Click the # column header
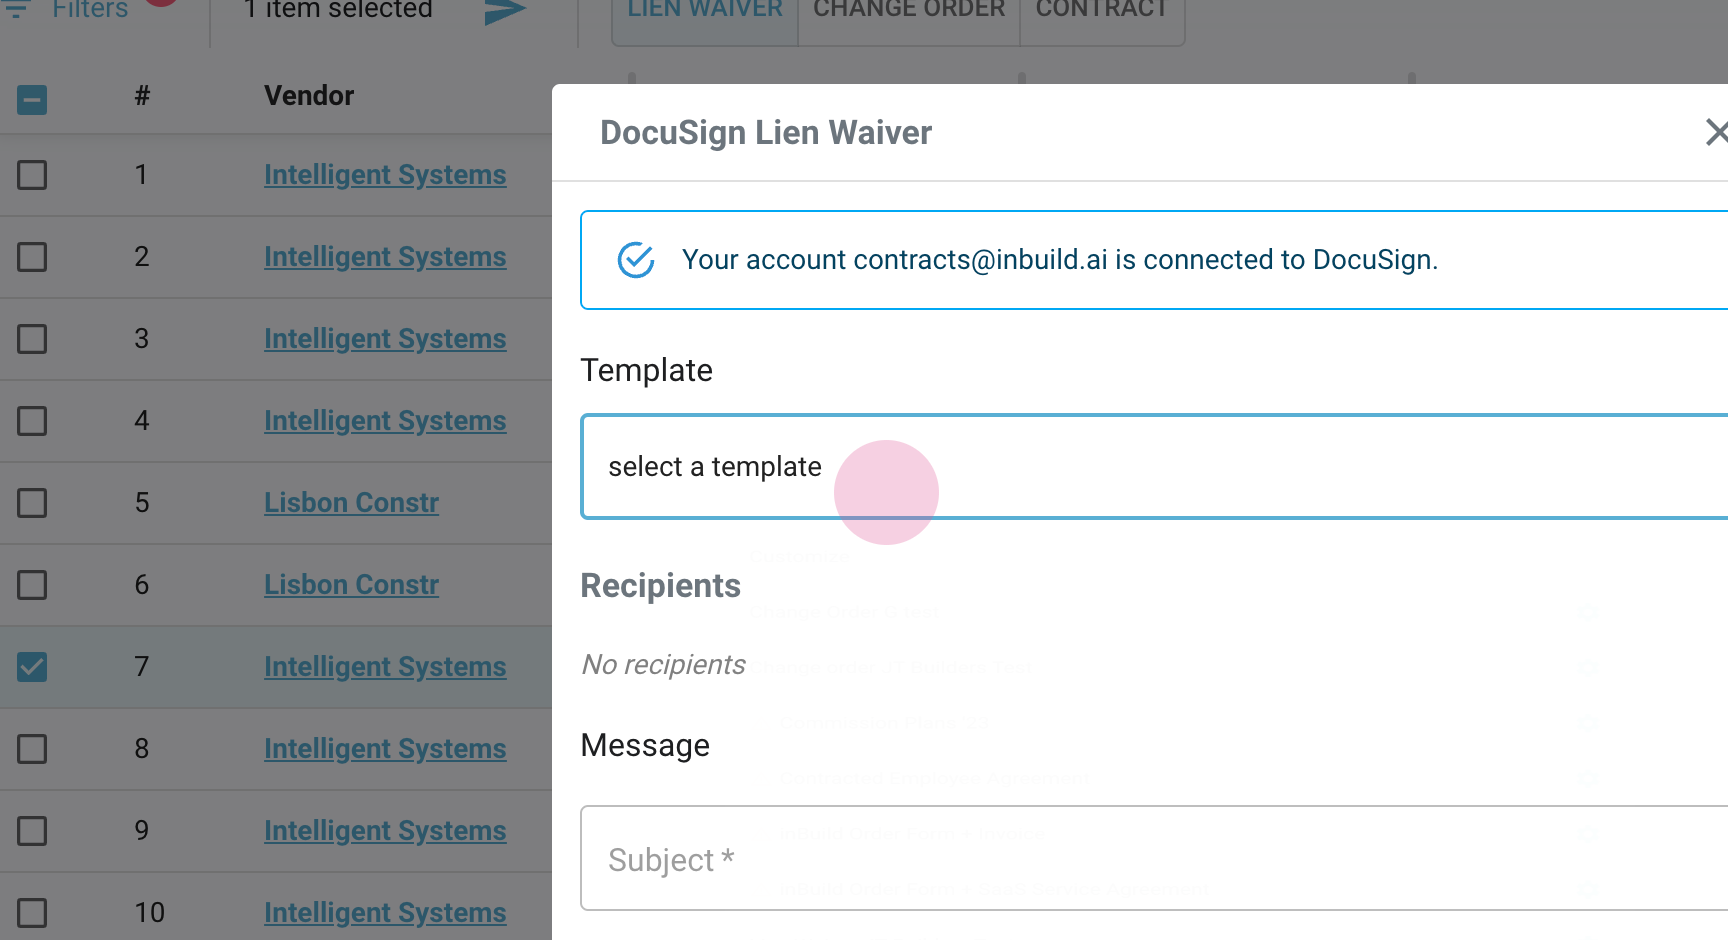The width and height of the screenshot is (1728, 940). click(142, 96)
